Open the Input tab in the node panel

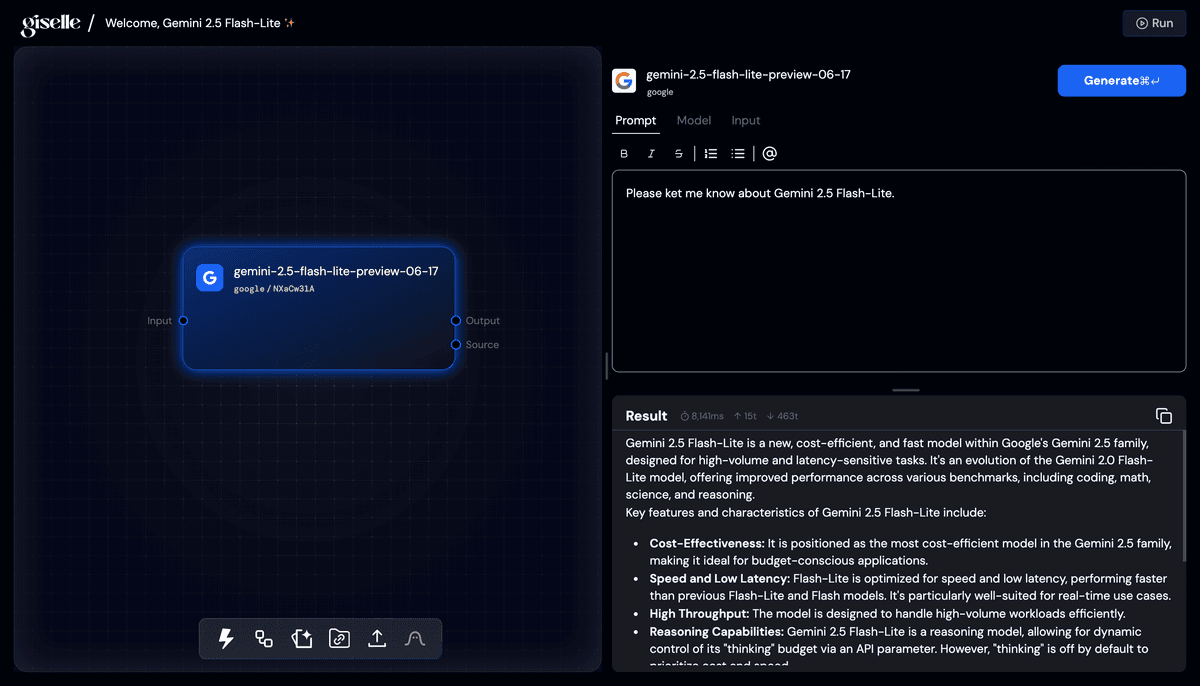745,120
